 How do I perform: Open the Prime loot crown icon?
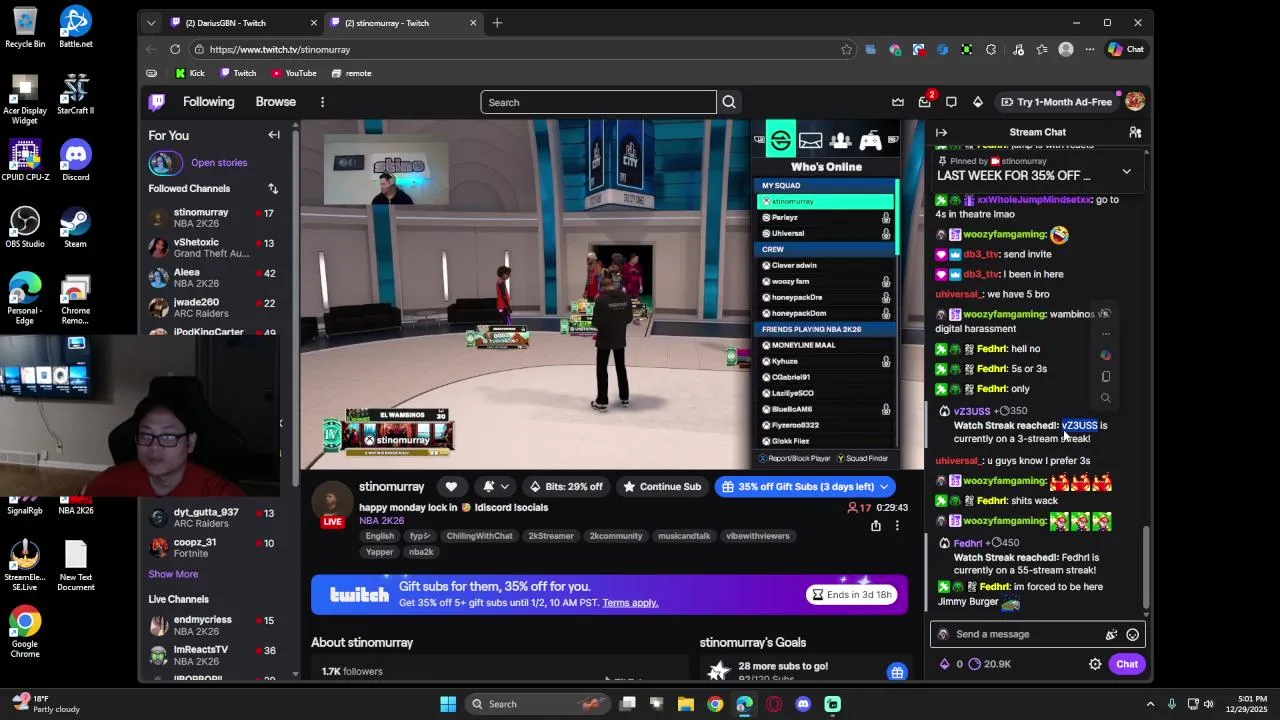point(898,102)
